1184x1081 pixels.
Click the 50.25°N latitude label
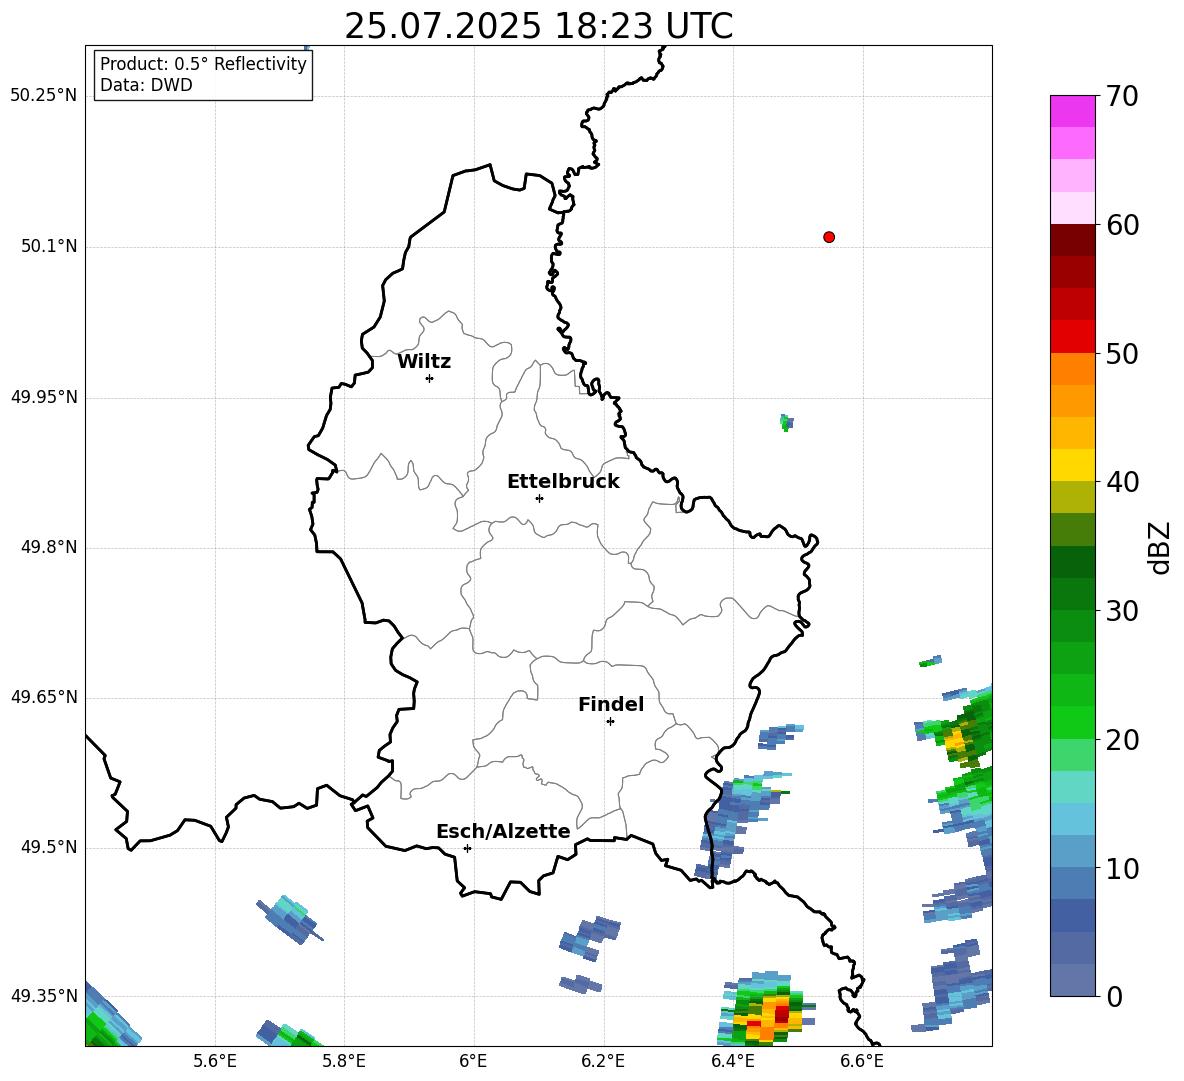pyautogui.click(x=44, y=96)
